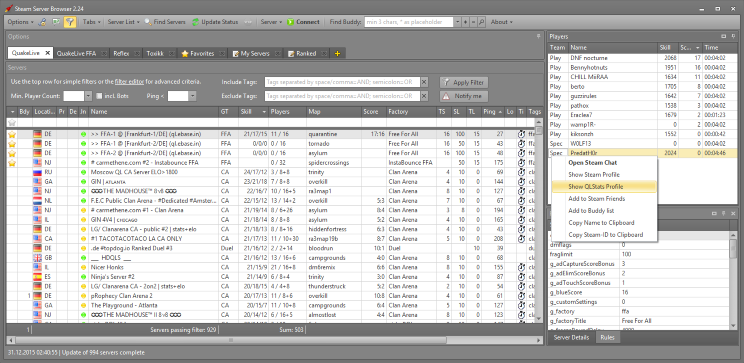Click the Spain flag of Ninja's Server #2
The height and width of the screenshot is (363, 744).
pos(37,277)
